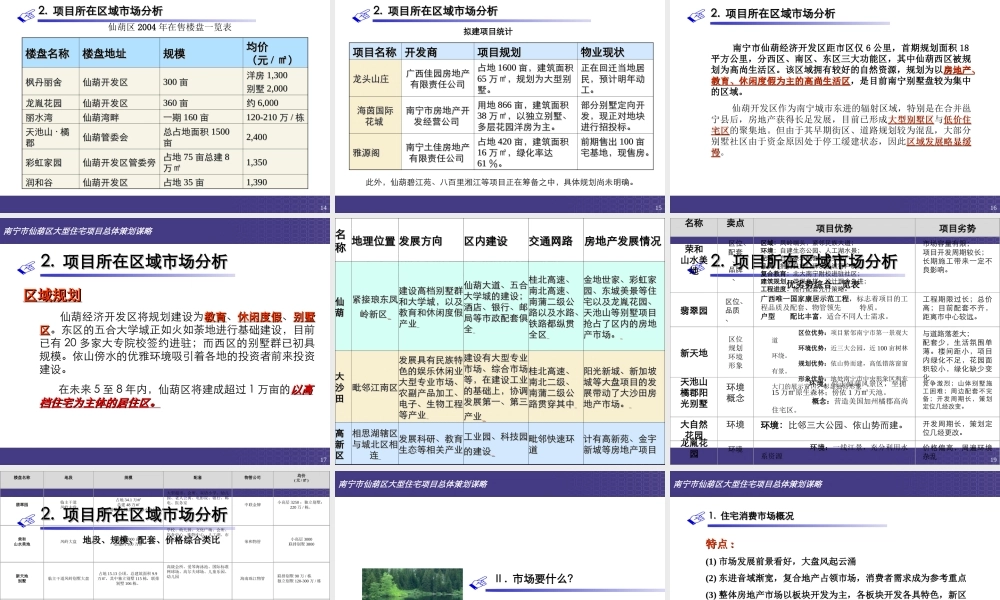The height and width of the screenshot is (600, 1000).
Task: Click the red italic text 档住宅为主体的居住区
Action: point(99,403)
